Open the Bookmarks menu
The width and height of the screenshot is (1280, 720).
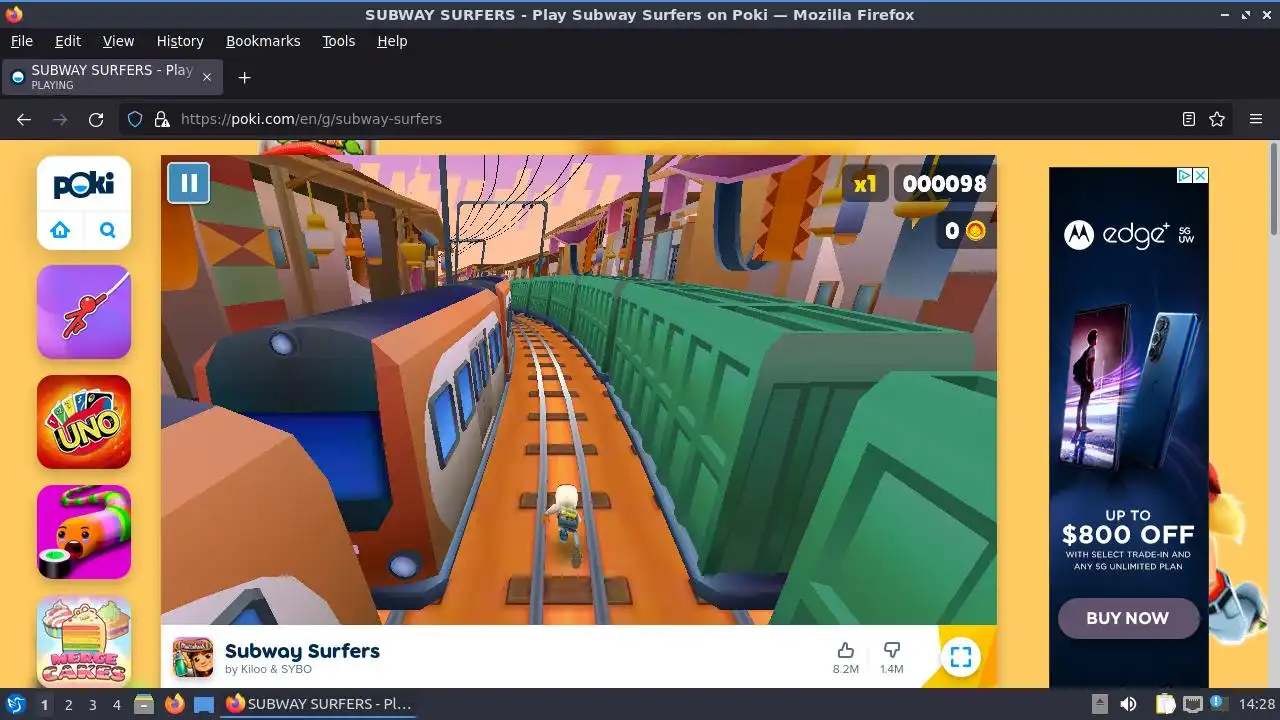pos(263,41)
